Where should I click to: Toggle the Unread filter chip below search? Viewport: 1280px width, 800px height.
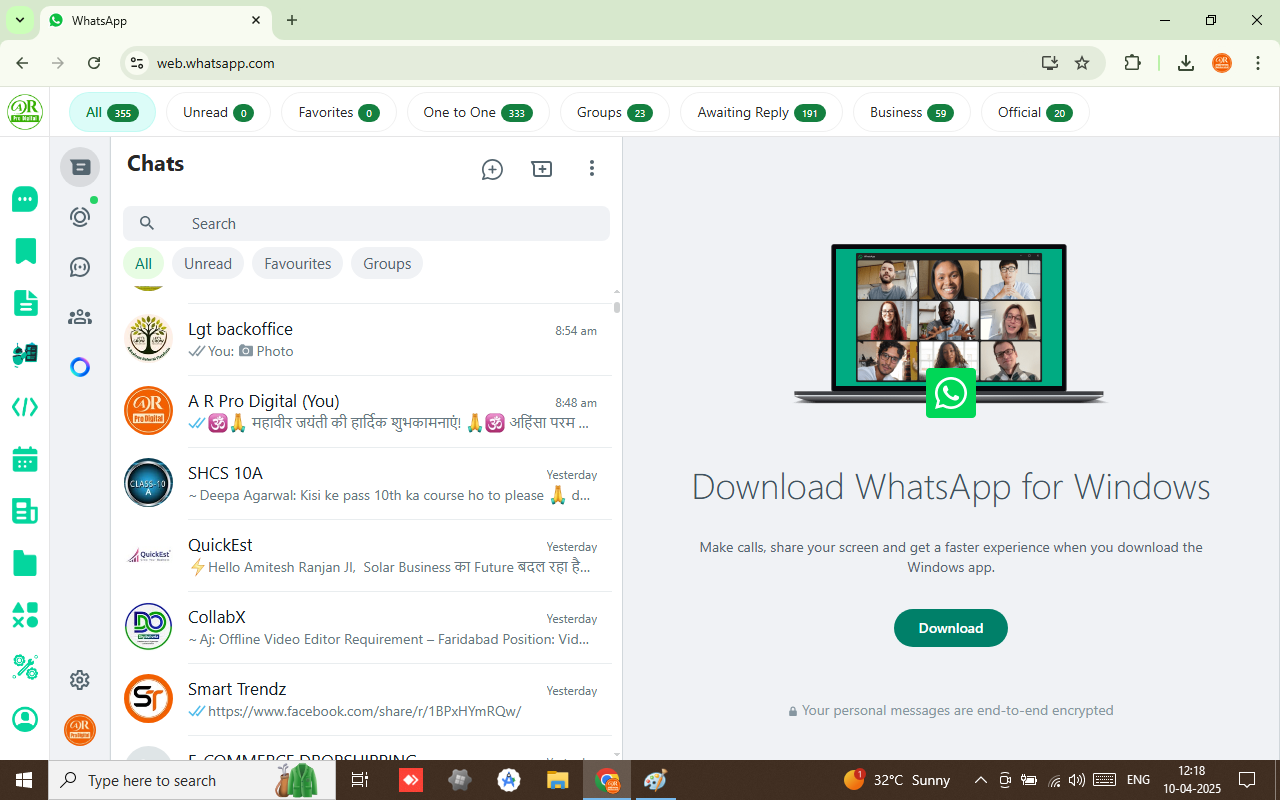tap(208, 264)
